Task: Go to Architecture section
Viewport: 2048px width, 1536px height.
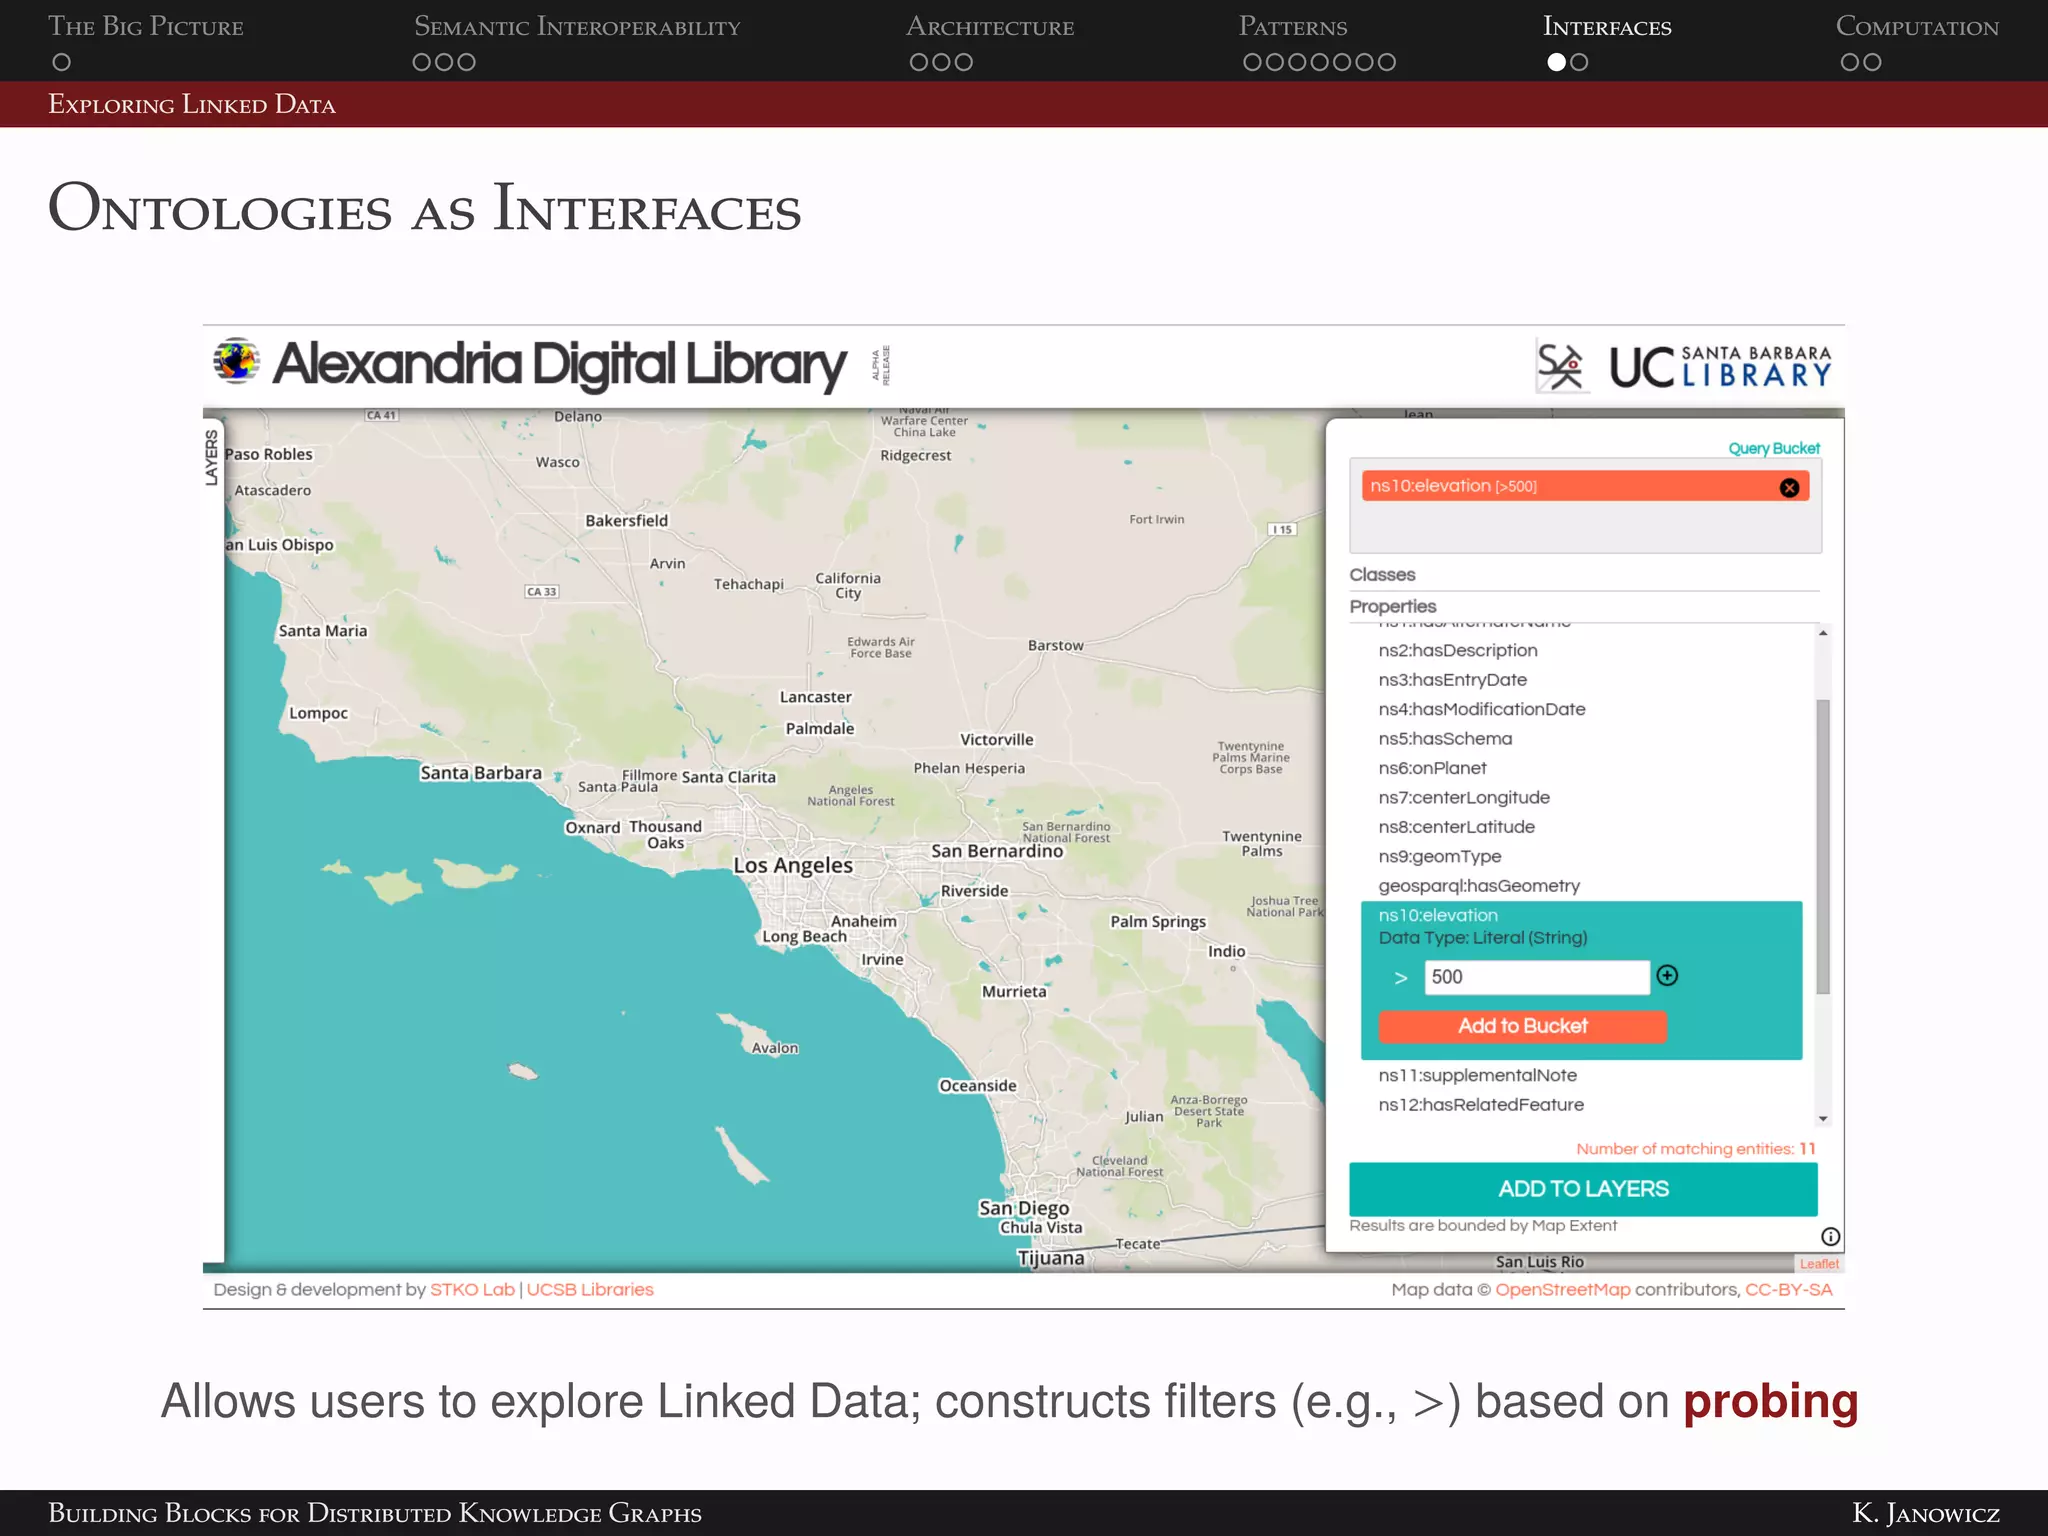Action: click(990, 27)
